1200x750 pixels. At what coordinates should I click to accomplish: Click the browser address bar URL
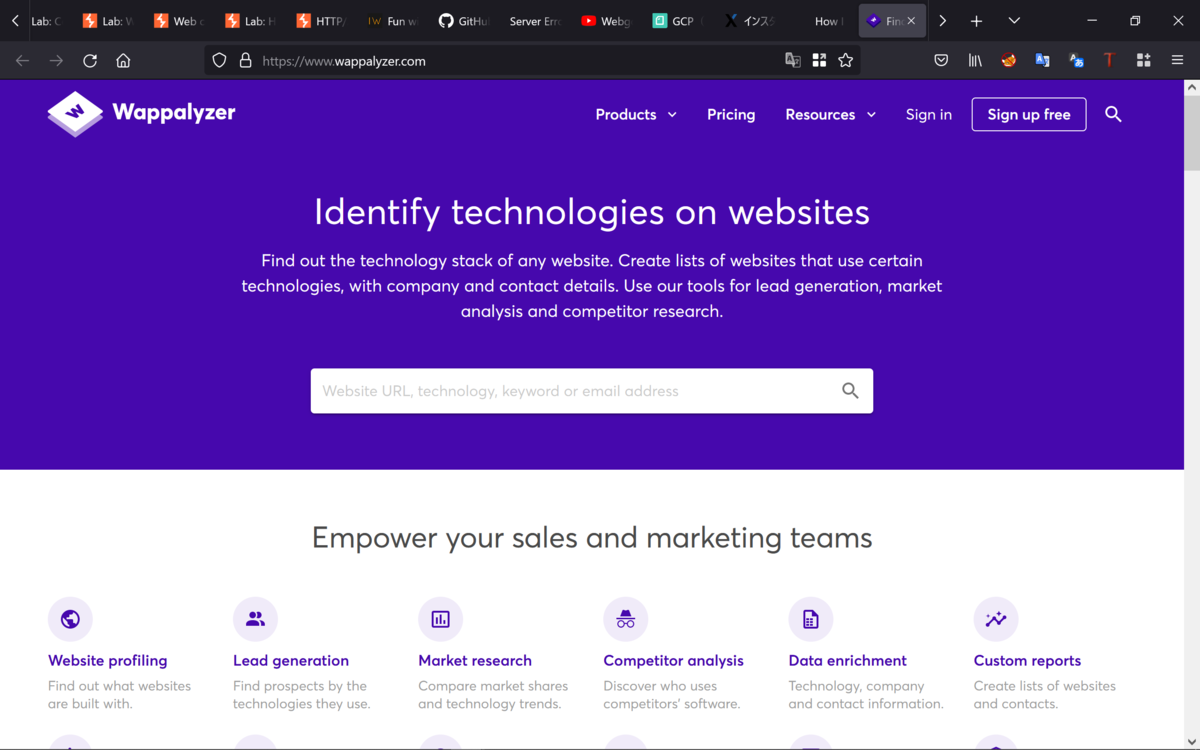click(x=344, y=61)
